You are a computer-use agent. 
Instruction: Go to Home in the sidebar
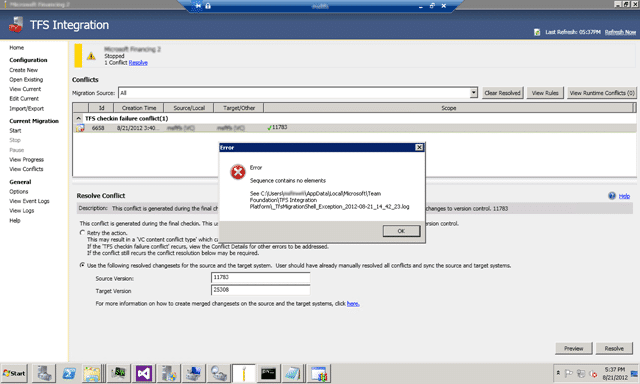[x=17, y=48]
